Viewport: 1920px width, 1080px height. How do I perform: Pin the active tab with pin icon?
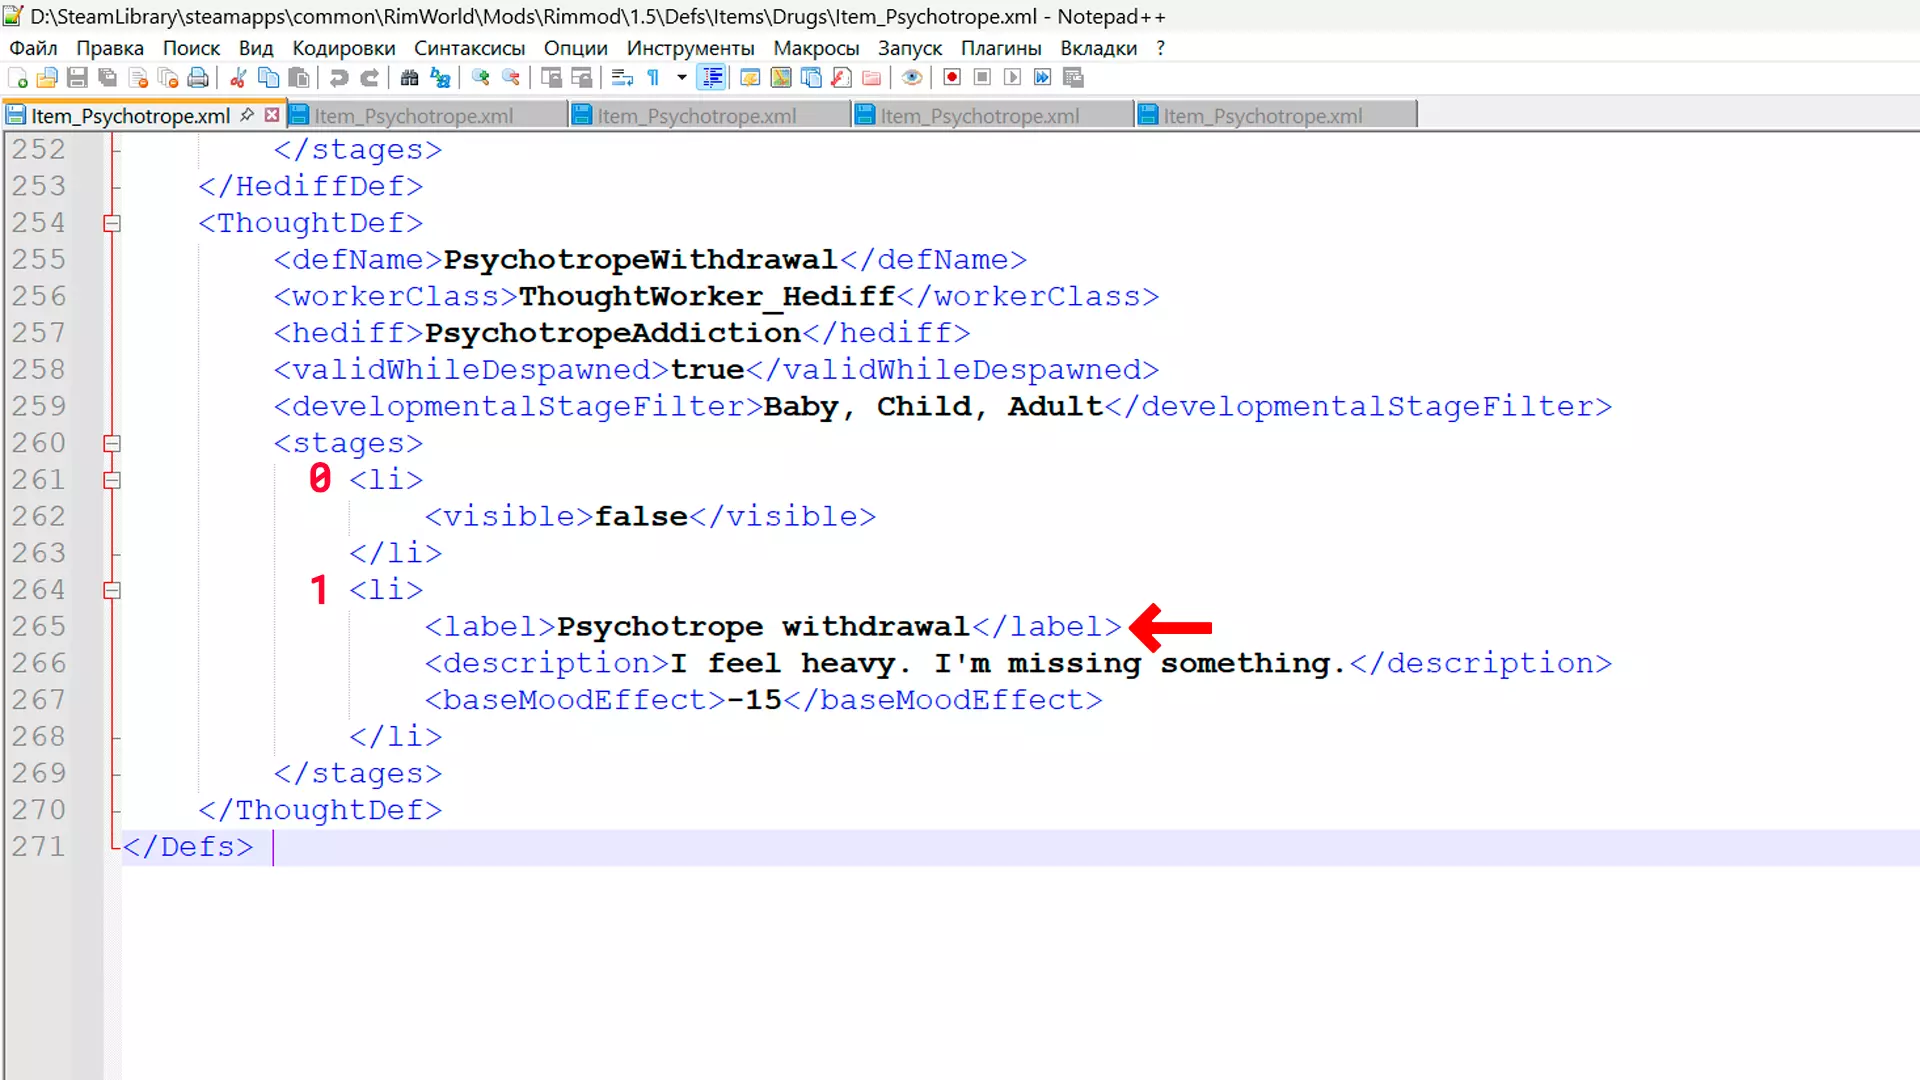point(247,115)
